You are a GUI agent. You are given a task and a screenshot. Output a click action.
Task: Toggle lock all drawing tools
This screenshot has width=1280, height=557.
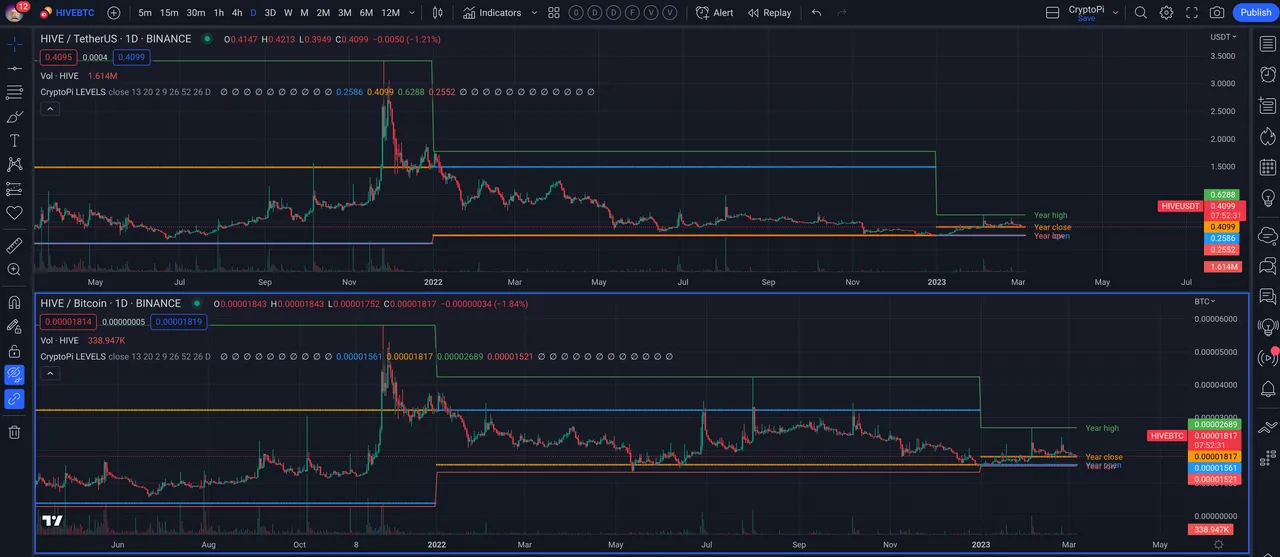(x=14, y=350)
